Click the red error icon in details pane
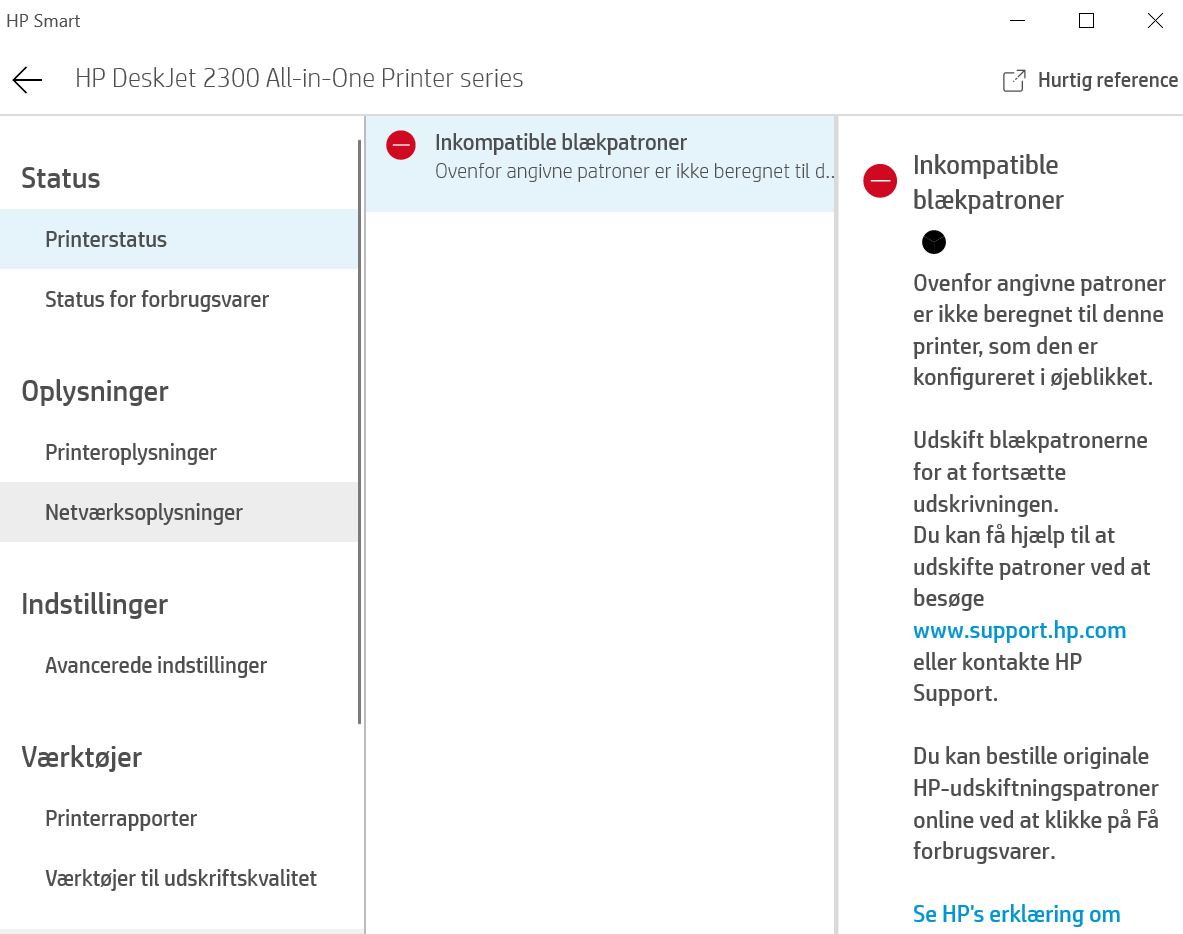Image resolution: width=1183 pixels, height=934 pixels. [x=880, y=181]
